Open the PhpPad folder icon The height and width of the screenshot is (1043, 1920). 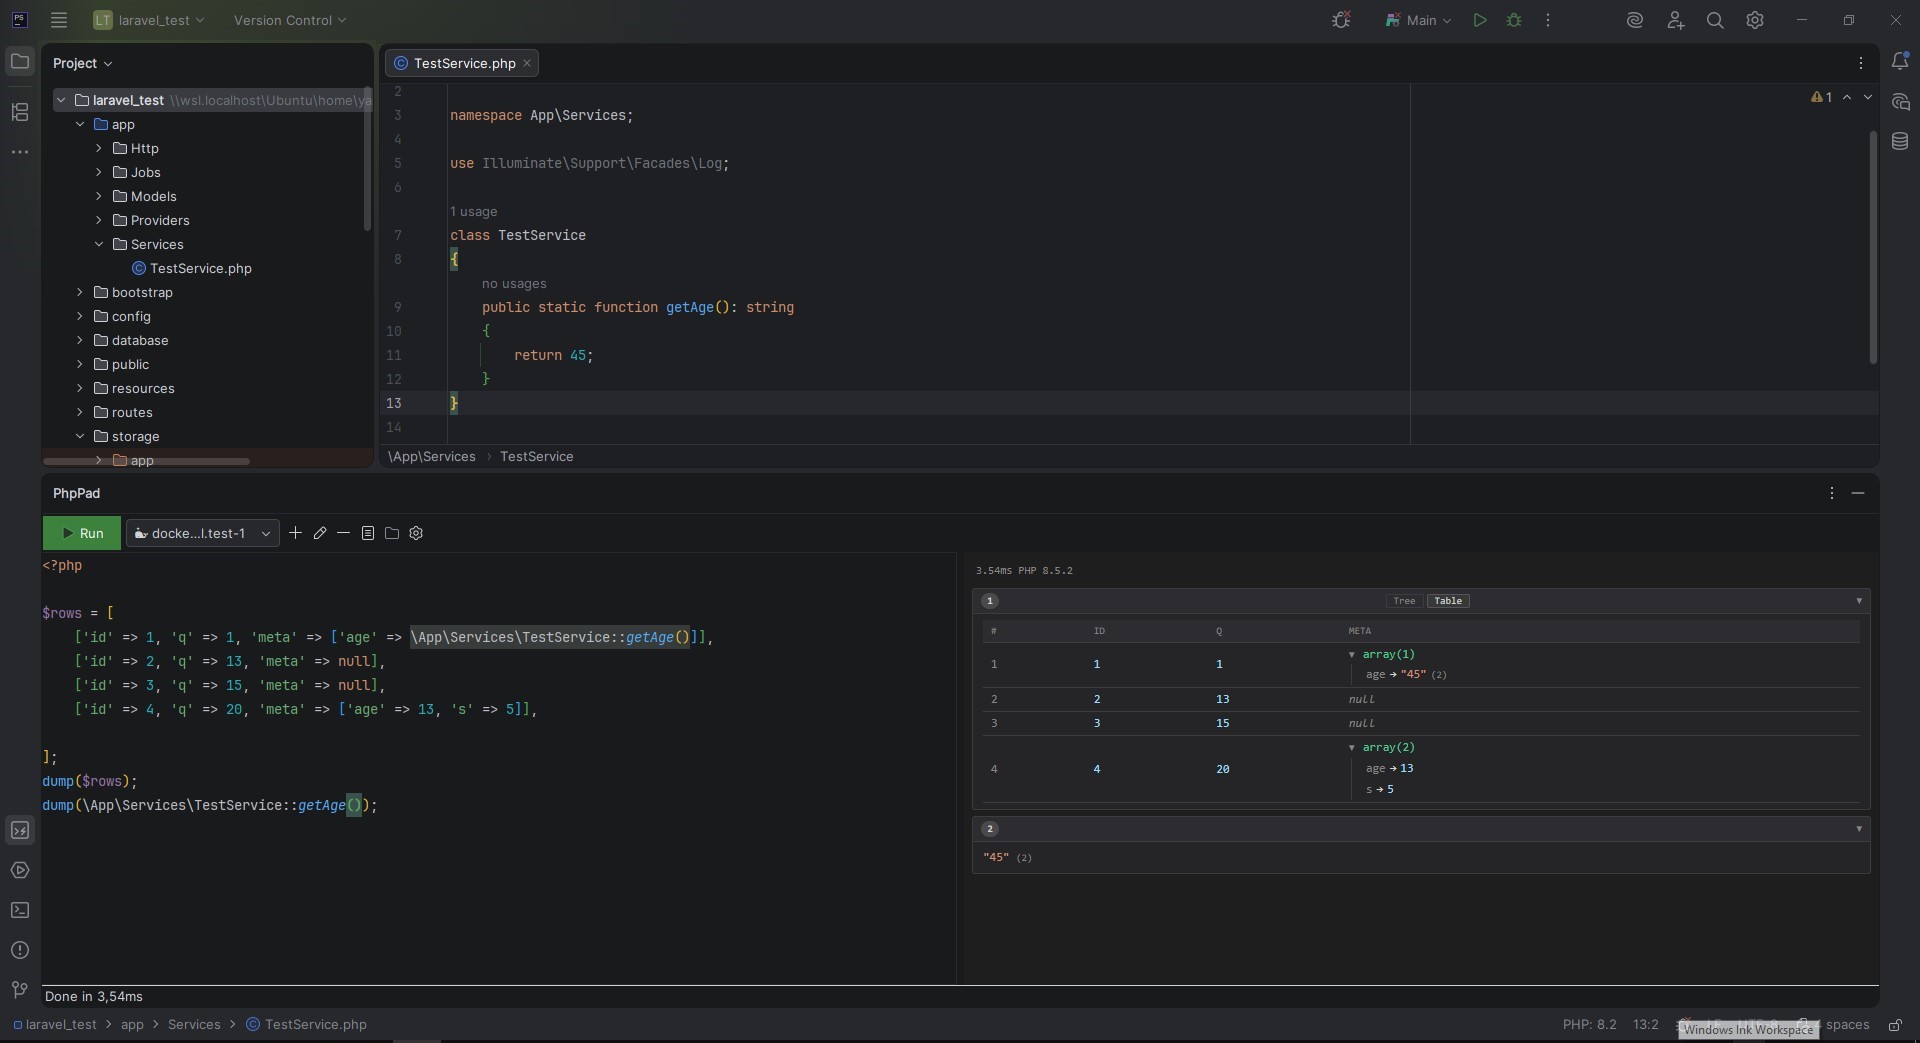click(392, 533)
